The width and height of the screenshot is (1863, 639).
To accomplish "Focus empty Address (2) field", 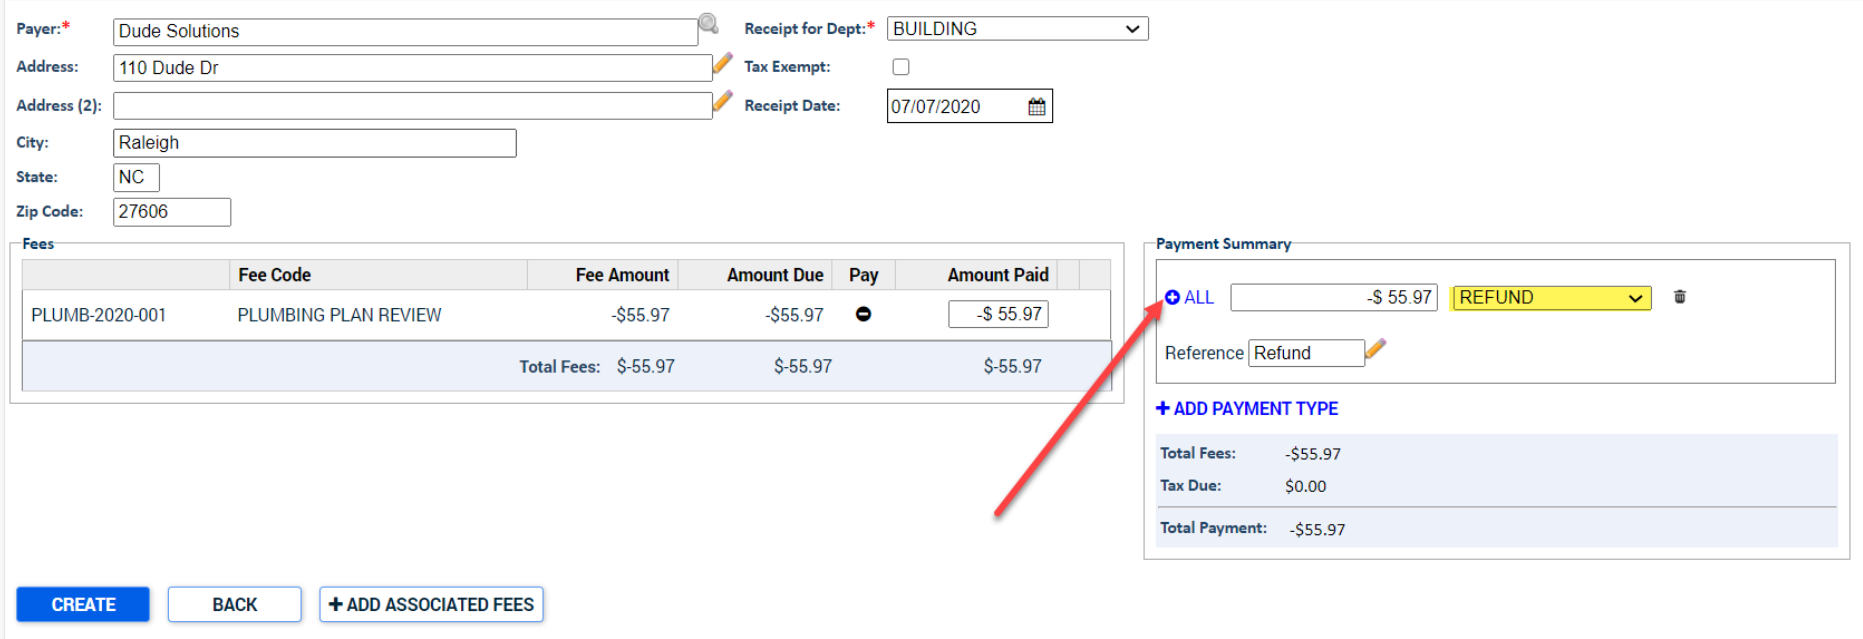I will 412,106.
